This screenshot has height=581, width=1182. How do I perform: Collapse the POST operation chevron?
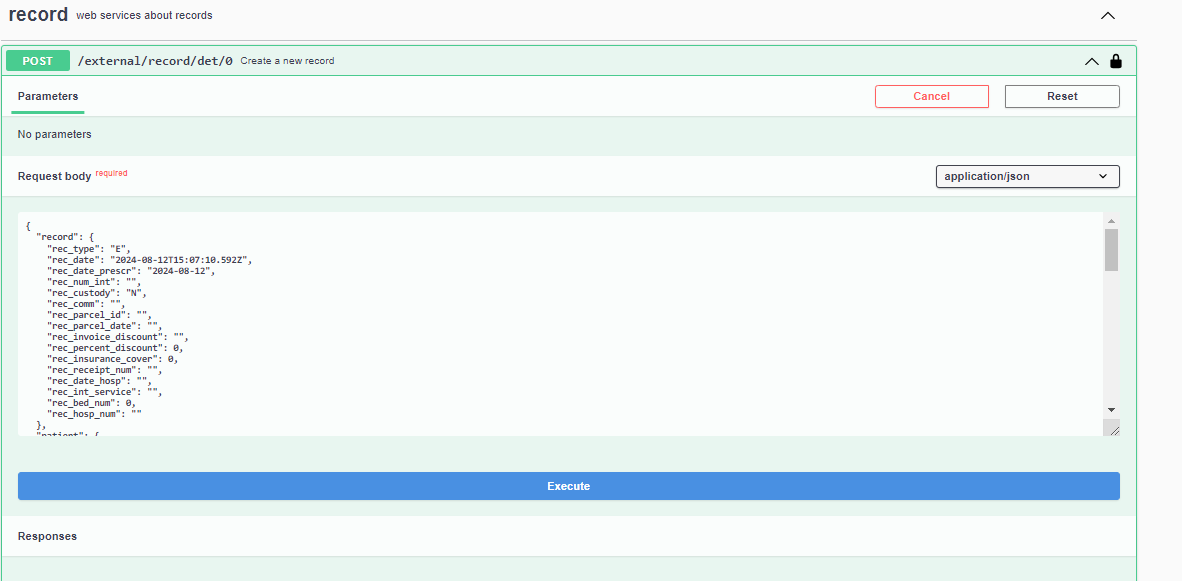(x=1092, y=61)
